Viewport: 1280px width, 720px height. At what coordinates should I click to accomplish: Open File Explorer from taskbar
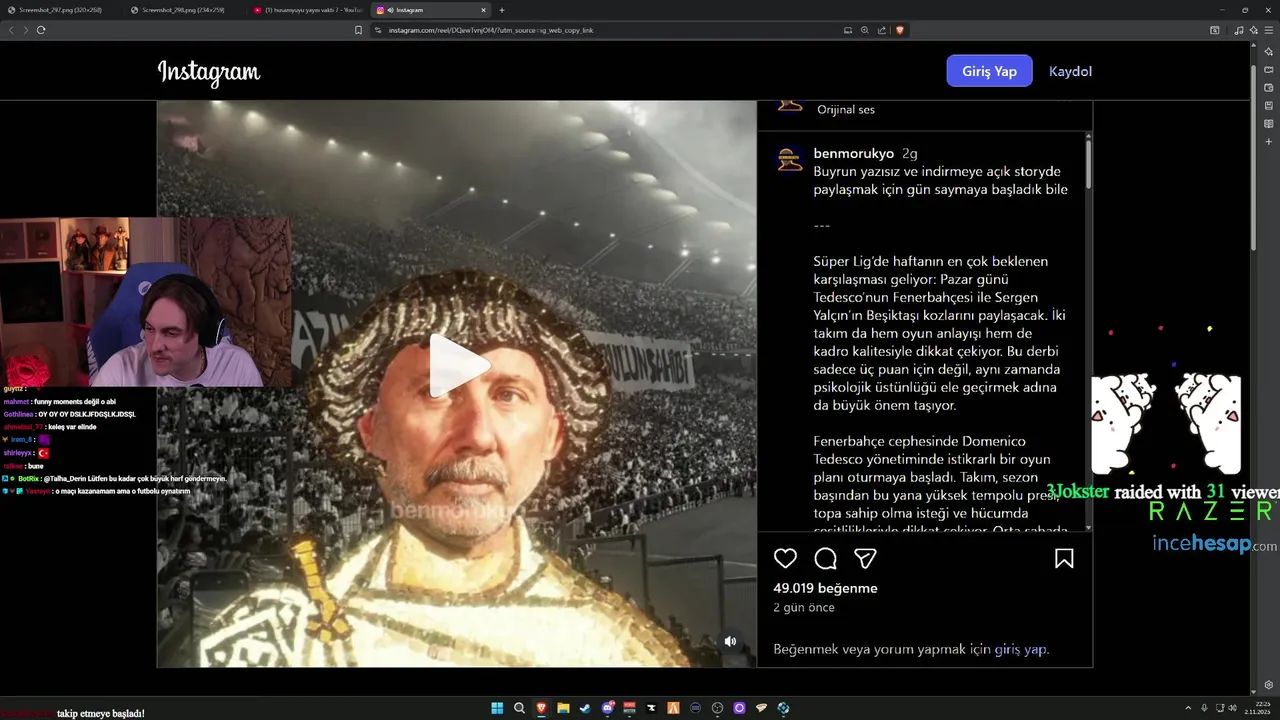563,708
